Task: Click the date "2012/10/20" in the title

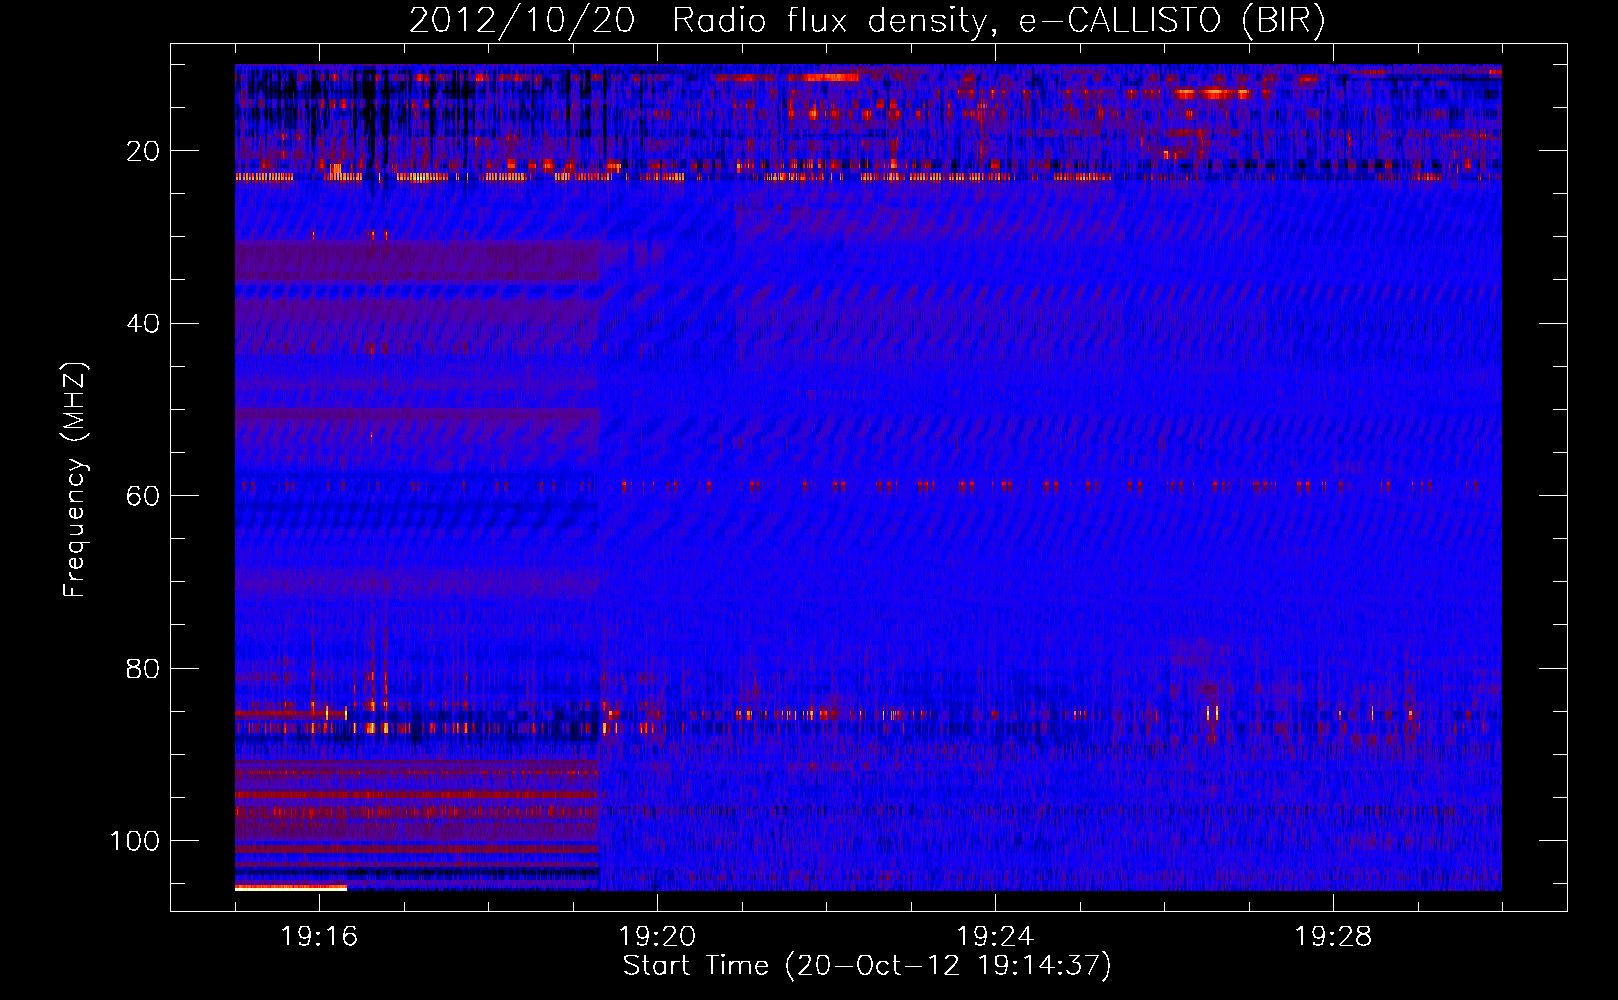Action: click(x=522, y=20)
